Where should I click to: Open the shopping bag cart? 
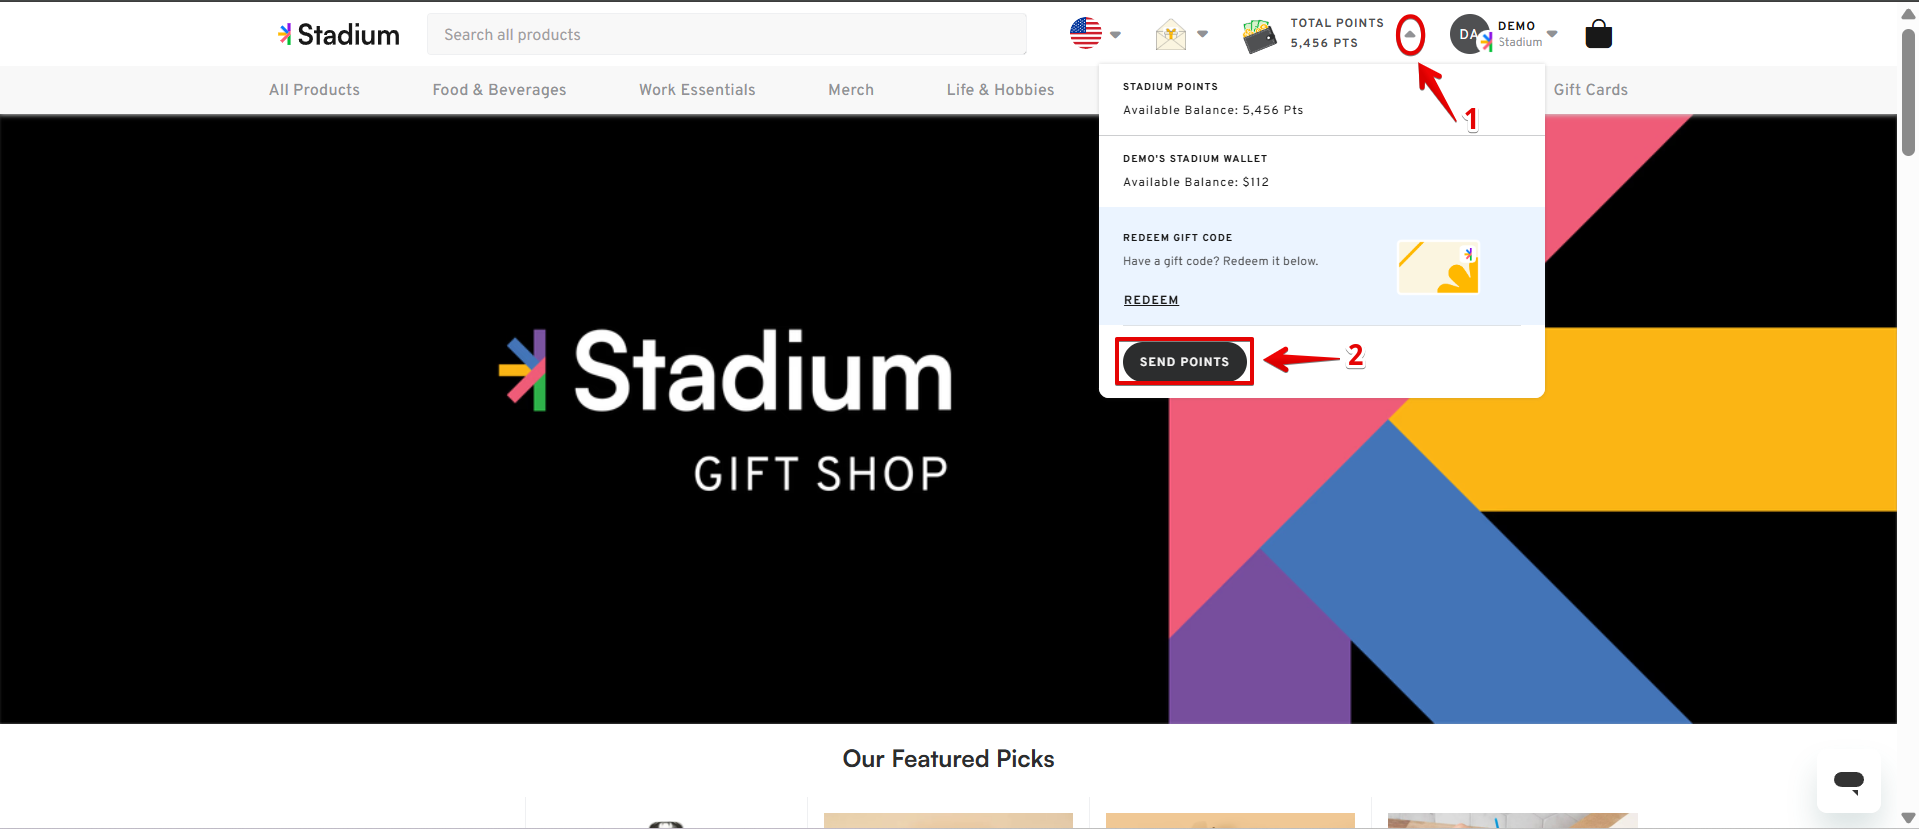pos(1598,35)
